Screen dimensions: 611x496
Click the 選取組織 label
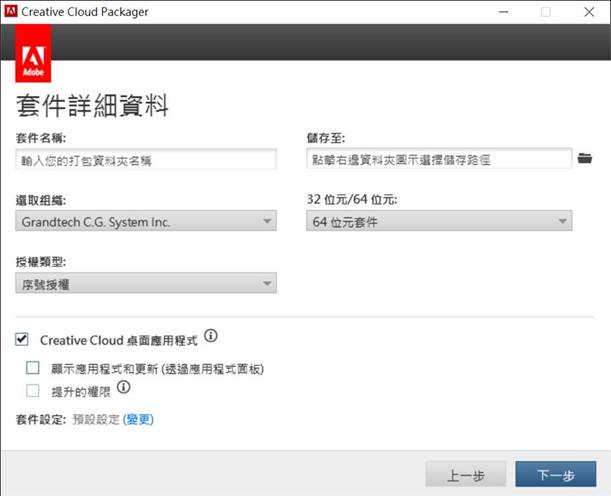pyautogui.click(x=41, y=200)
